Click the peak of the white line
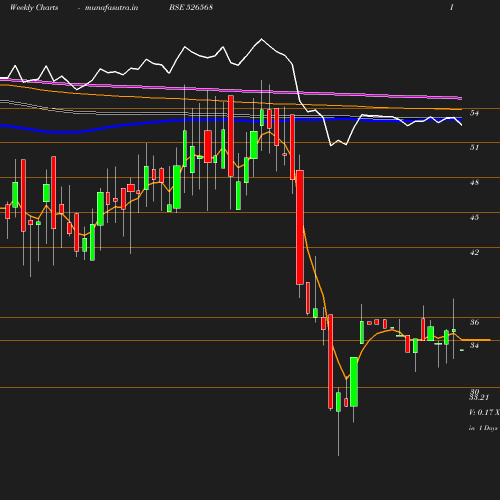Viewport: 500px width, 500px height. (261, 39)
